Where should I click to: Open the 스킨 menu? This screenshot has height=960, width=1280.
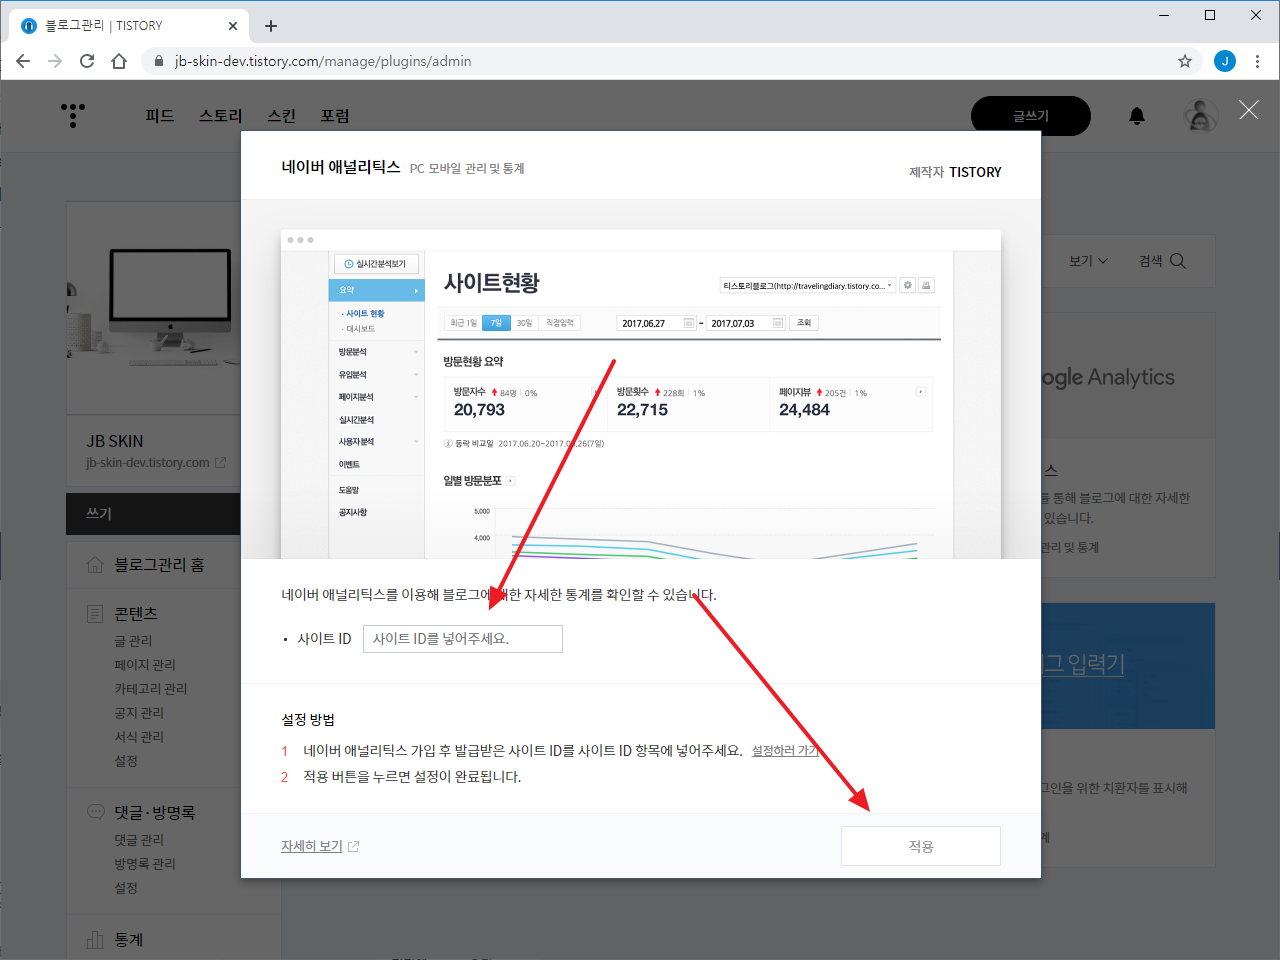point(282,116)
